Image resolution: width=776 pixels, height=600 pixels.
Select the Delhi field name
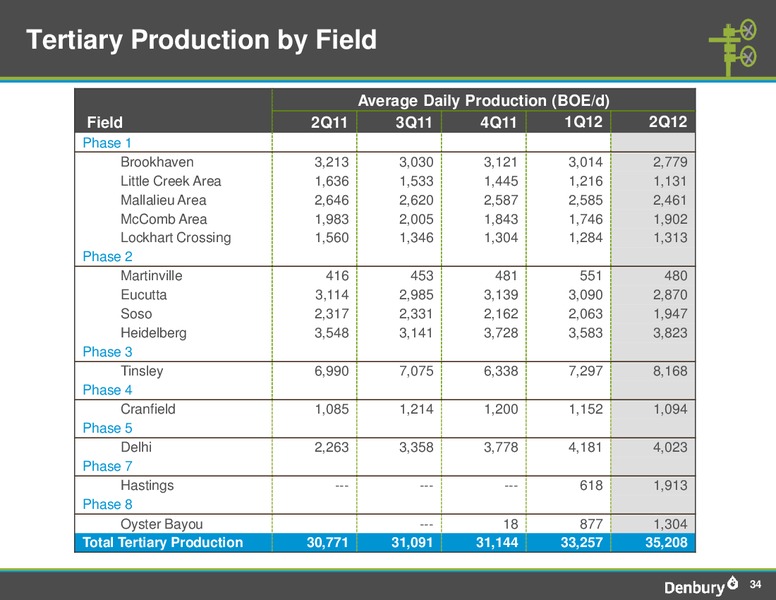[x=136, y=447]
